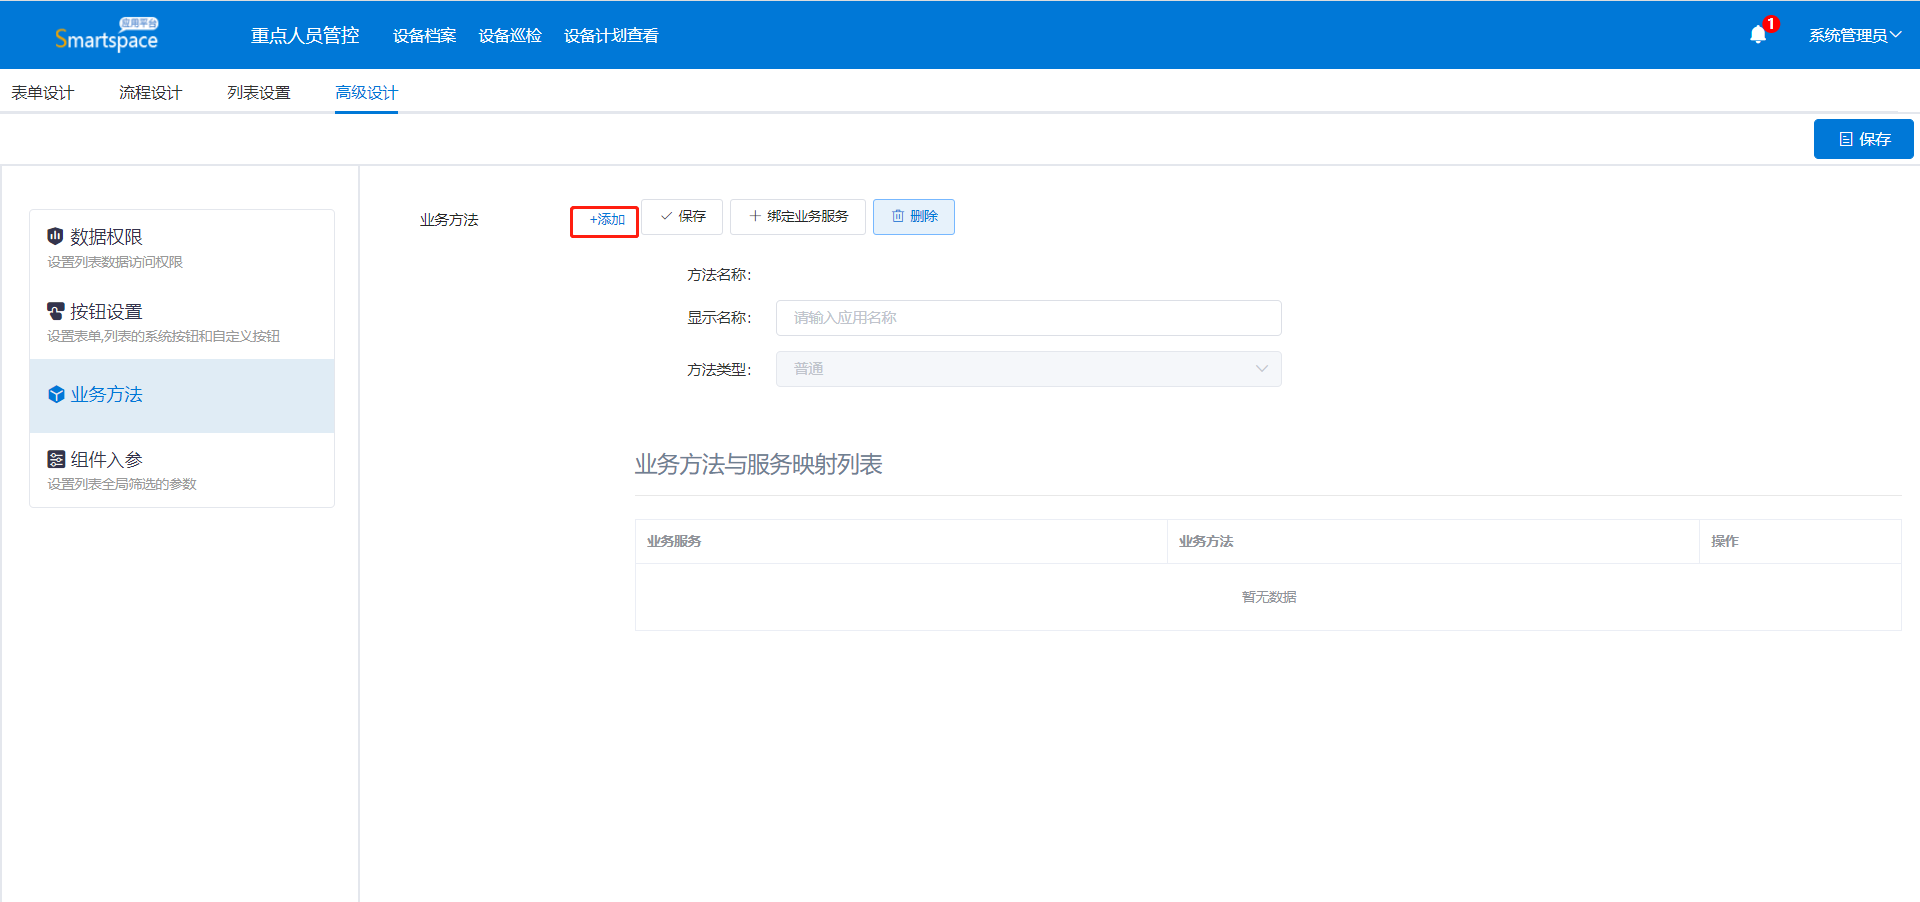
Task: Go to 设备档案 in top navigation
Action: [x=425, y=35]
